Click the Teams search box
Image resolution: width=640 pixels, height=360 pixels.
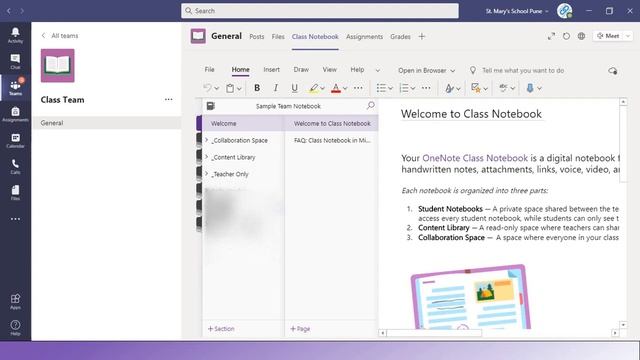(320, 11)
